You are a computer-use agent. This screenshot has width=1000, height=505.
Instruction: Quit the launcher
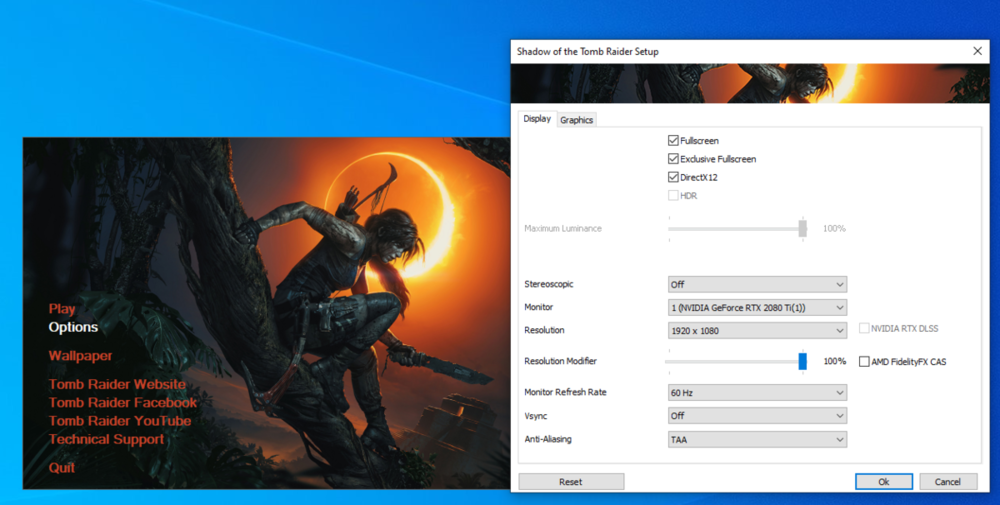62,468
